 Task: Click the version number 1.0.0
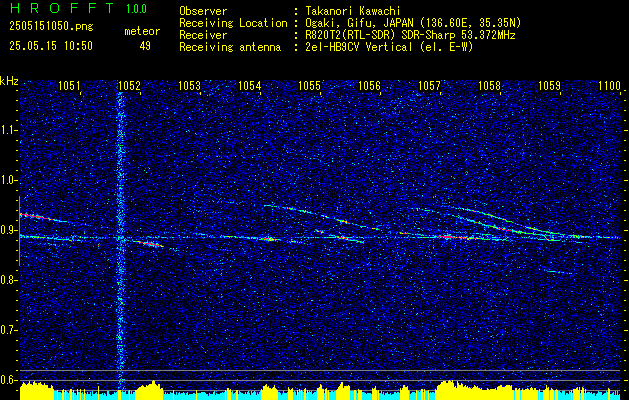click(136, 8)
